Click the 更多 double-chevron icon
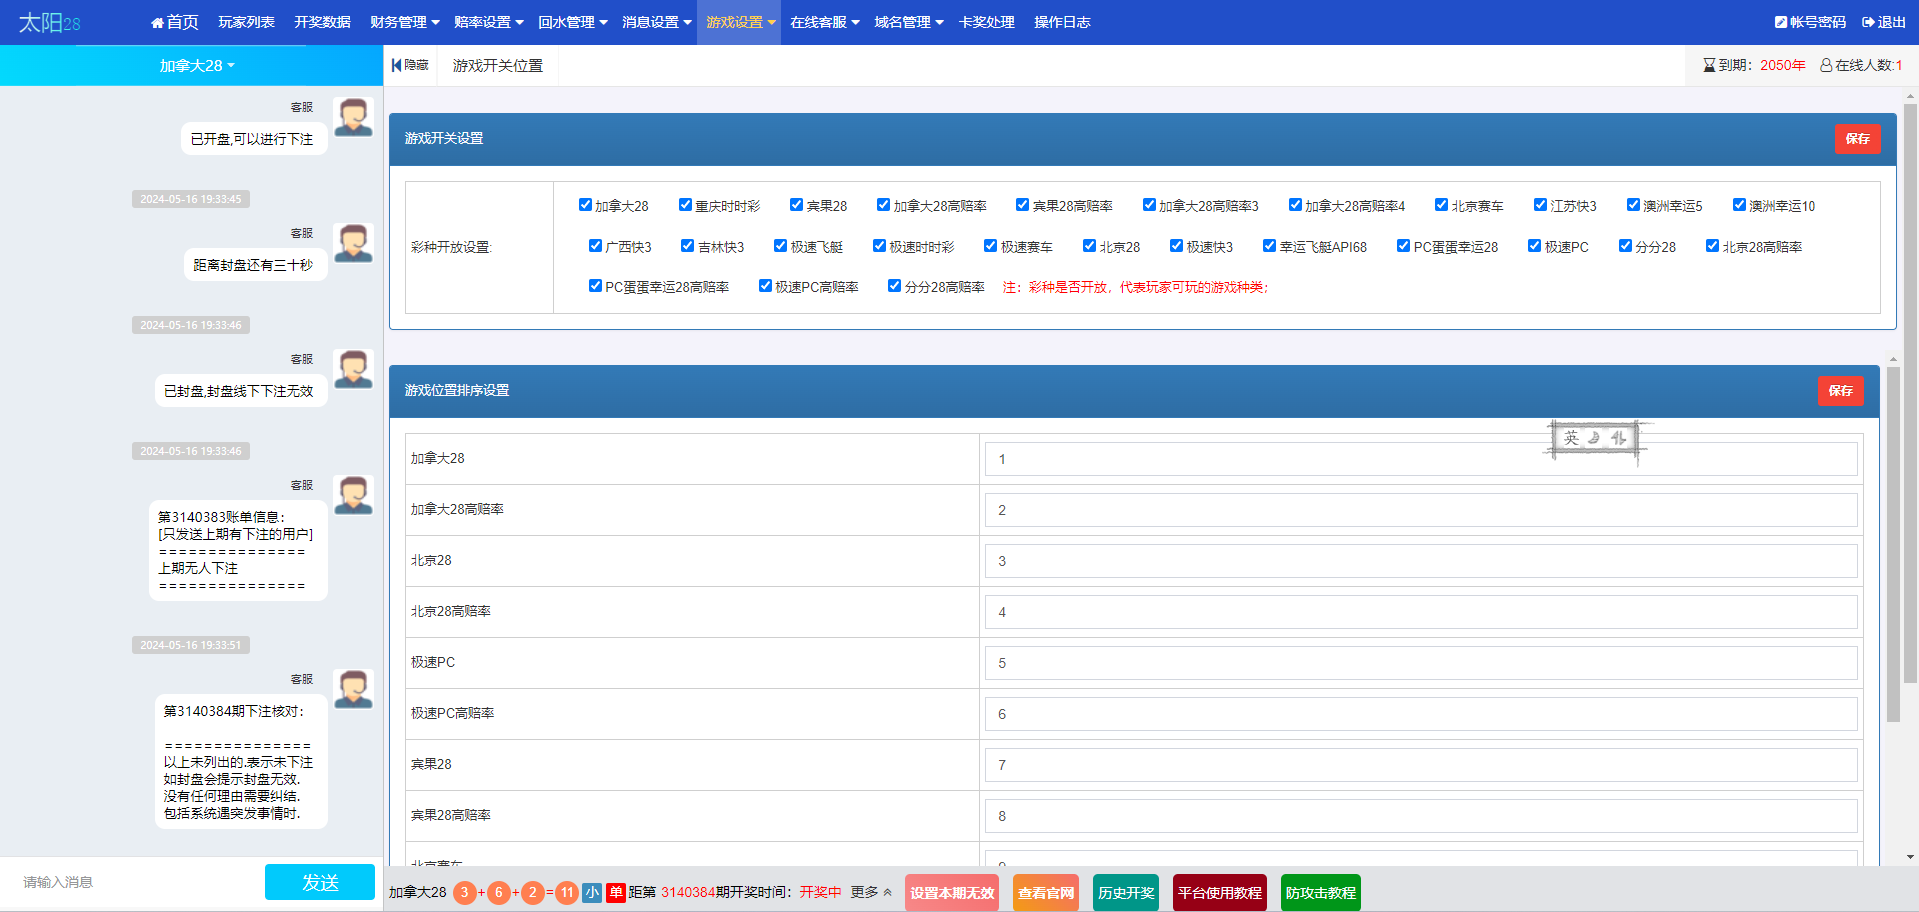Screen dimensions: 1919x912 [887, 892]
